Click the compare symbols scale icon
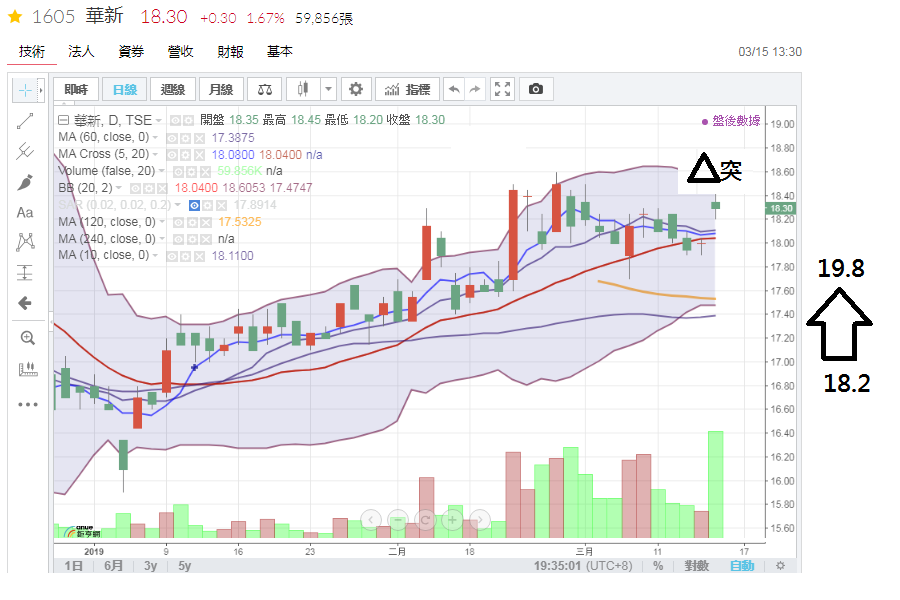This screenshot has height=600, width=900. [265, 89]
